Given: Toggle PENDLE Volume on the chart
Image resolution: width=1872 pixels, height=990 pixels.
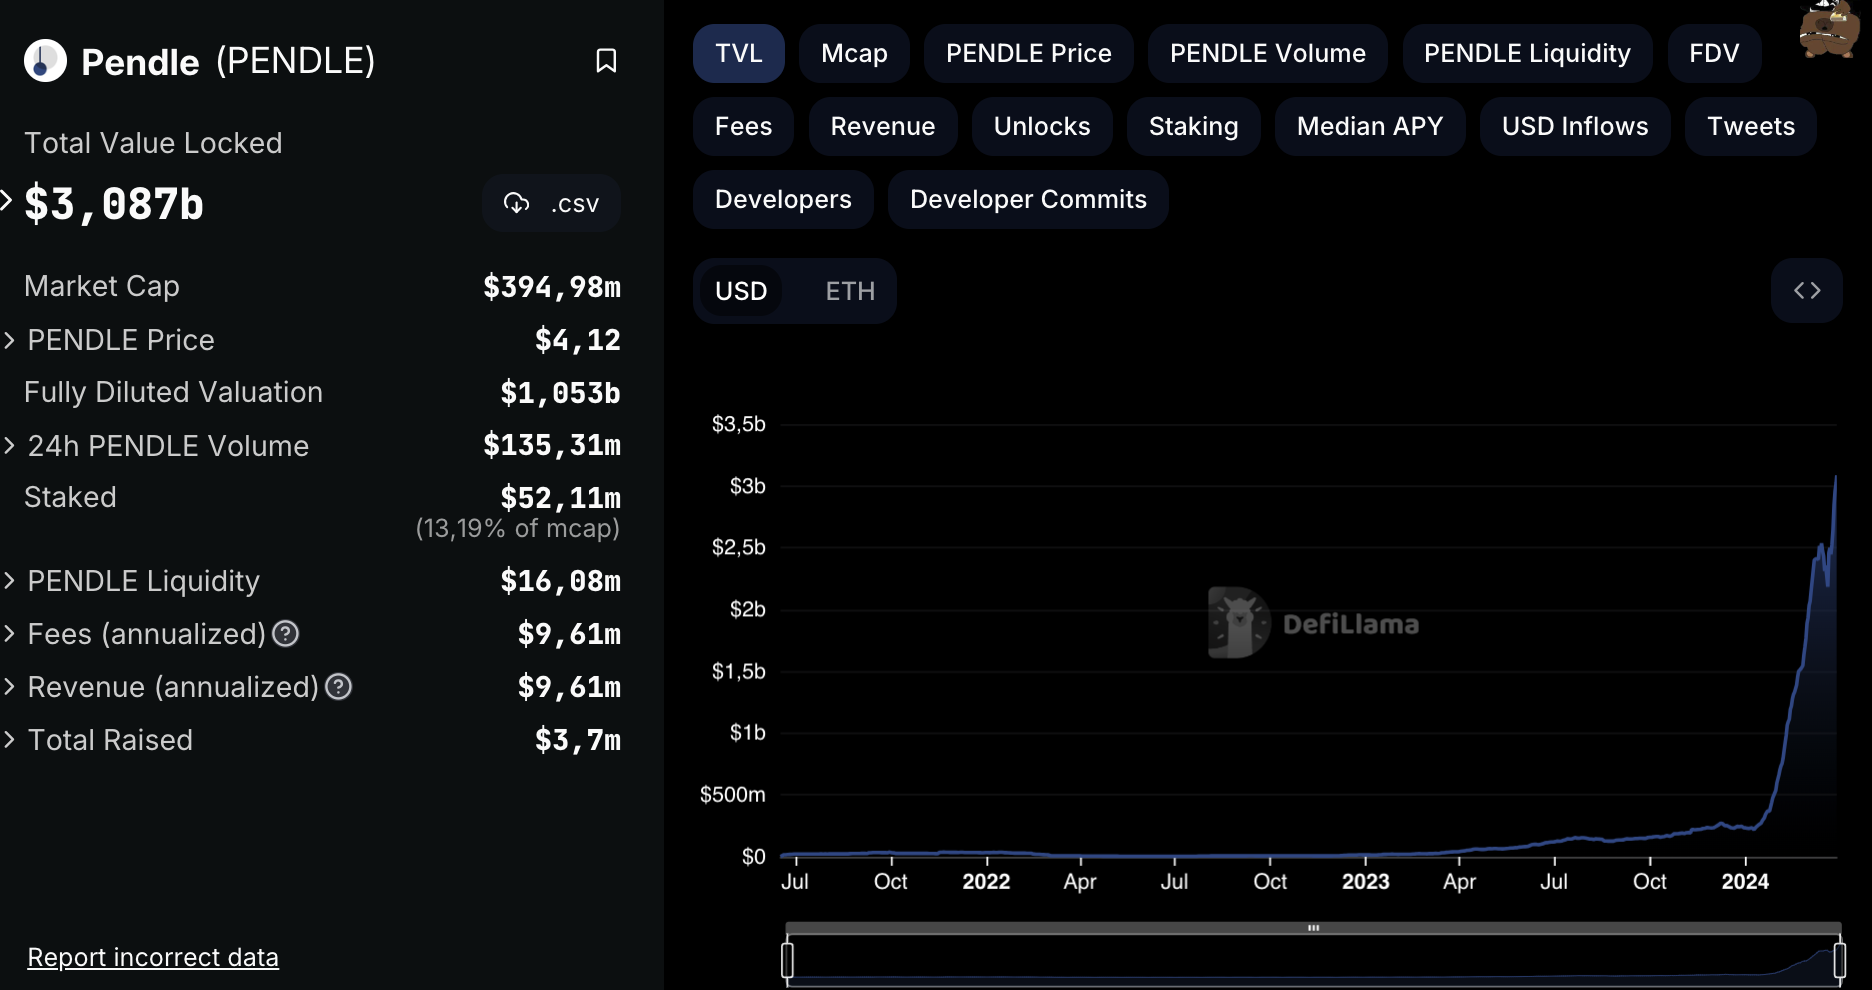Looking at the screenshot, I should pyautogui.click(x=1268, y=53).
